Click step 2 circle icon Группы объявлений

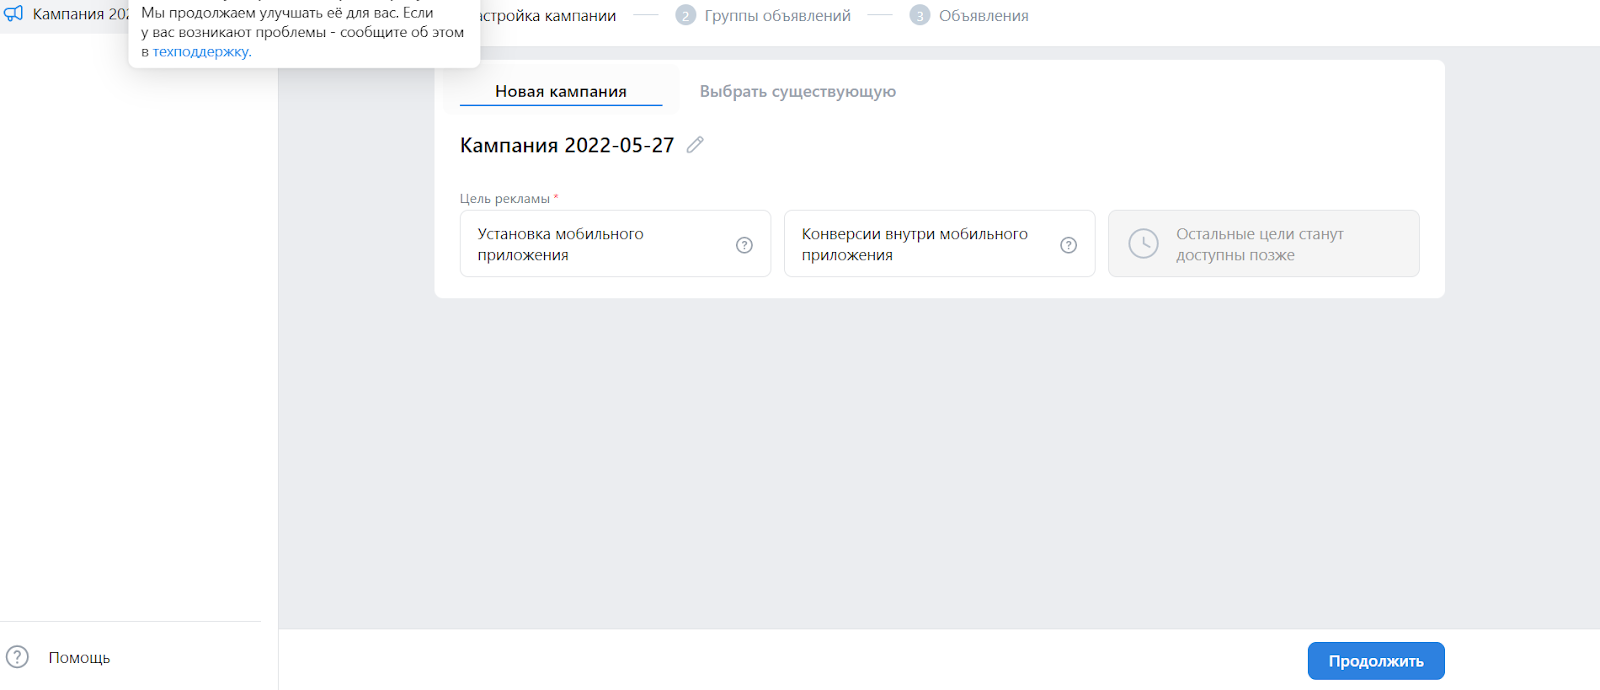pyautogui.click(x=685, y=15)
